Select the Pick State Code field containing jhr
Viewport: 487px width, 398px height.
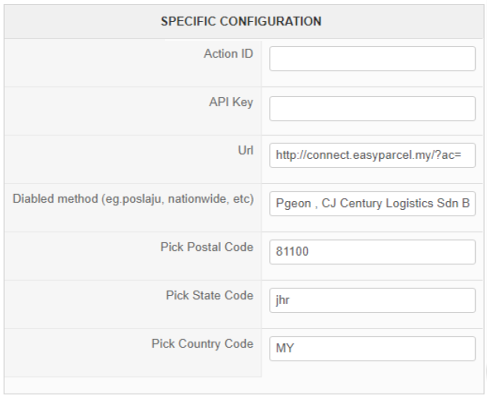click(372, 300)
